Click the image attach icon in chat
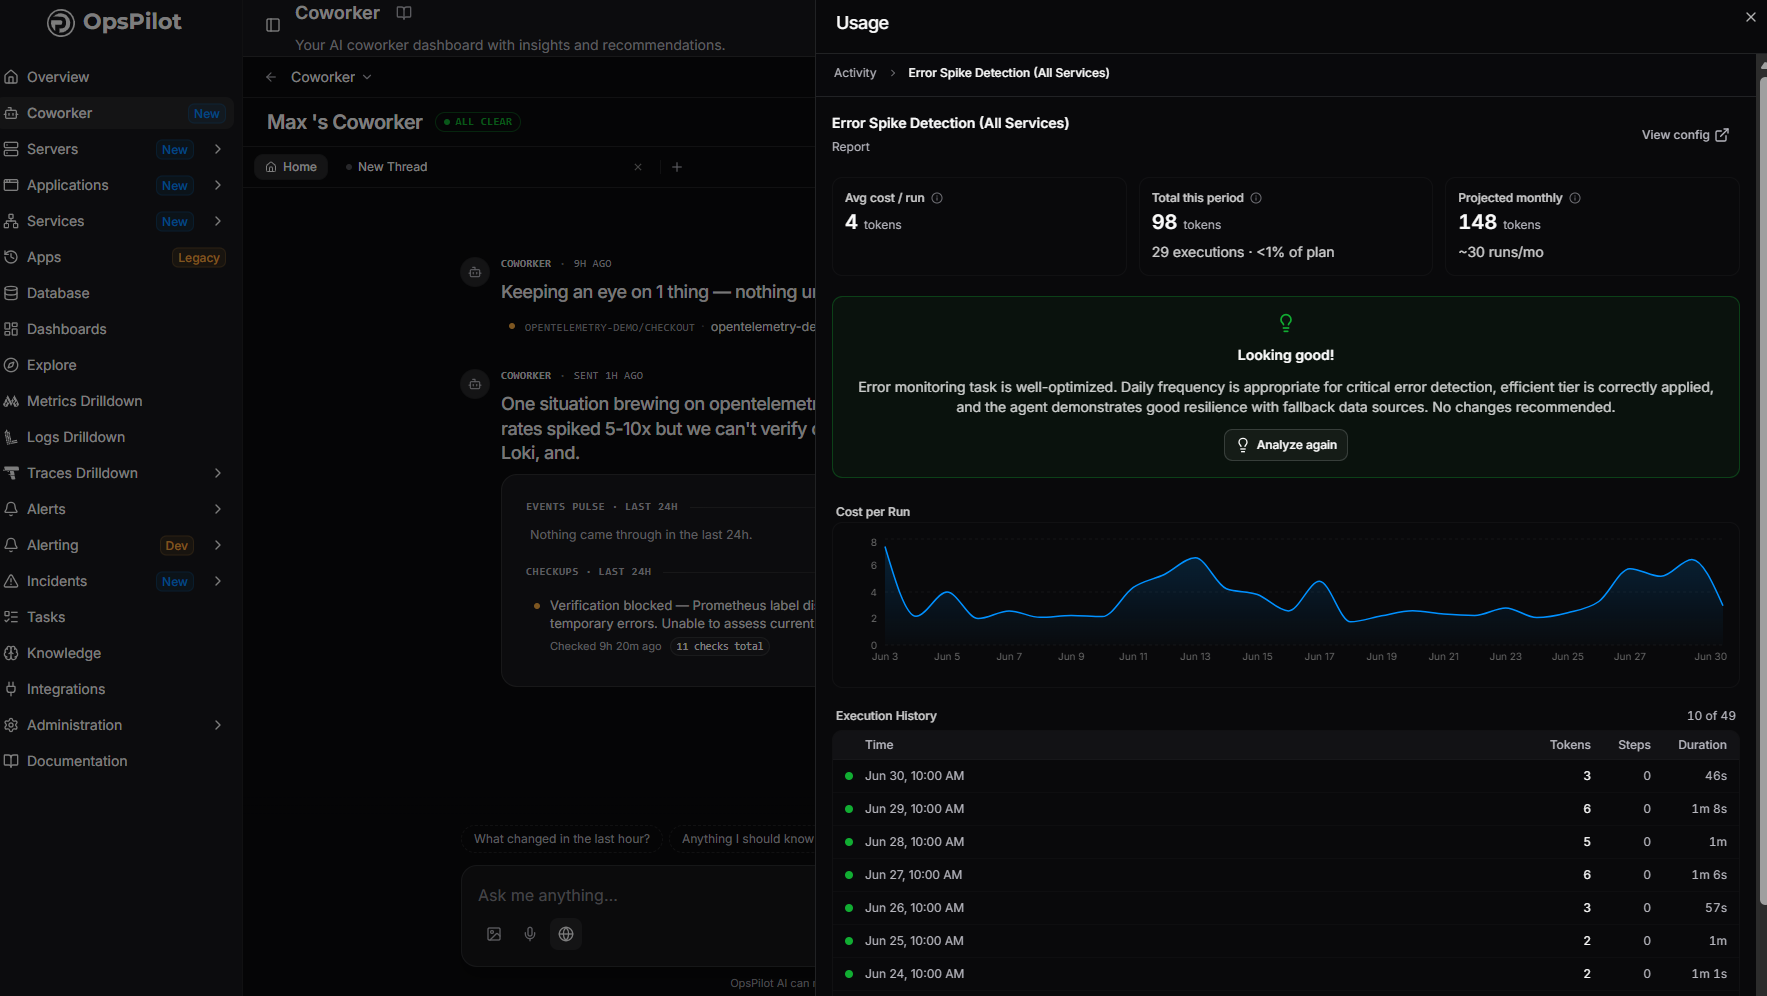Viewport: 1767px width, 996px height. pyautogui.click(x=494, y=934)
